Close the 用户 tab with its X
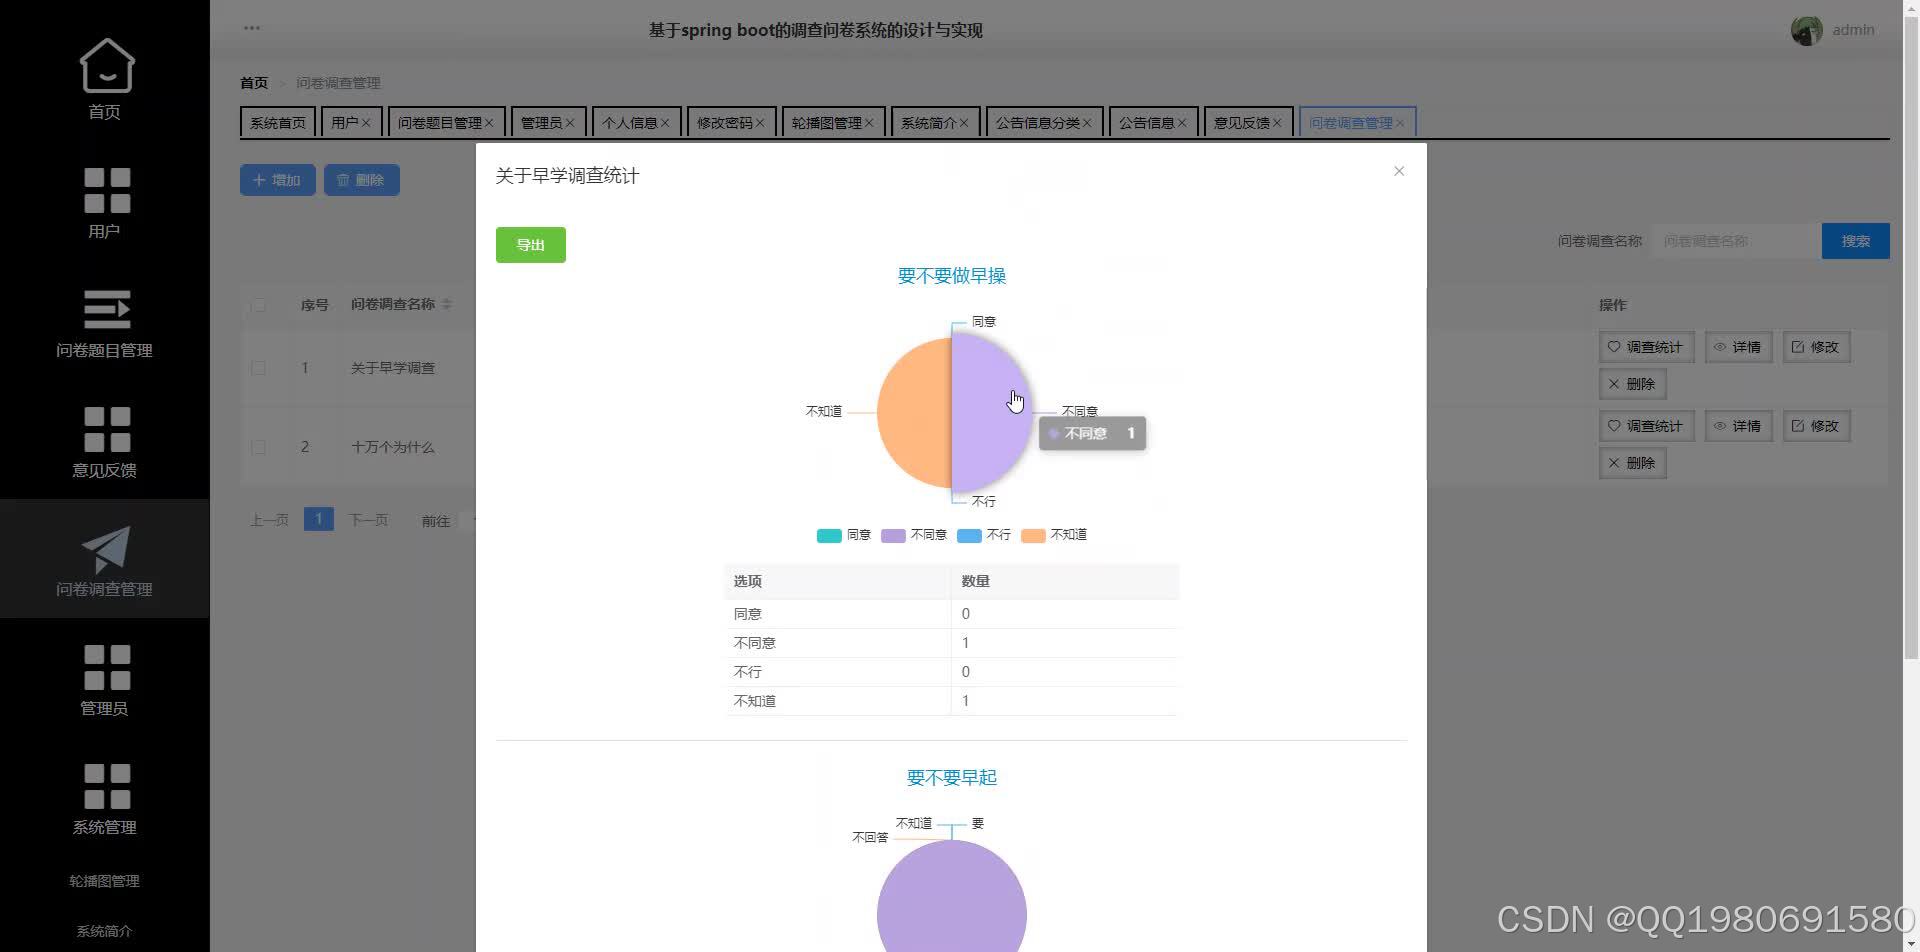 (x=366, y=123)
